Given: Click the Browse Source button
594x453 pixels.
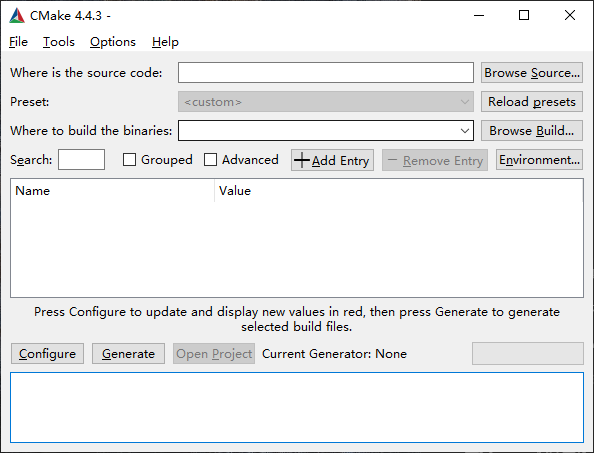Looking at the screenshot, I should [x=532, y=72].
